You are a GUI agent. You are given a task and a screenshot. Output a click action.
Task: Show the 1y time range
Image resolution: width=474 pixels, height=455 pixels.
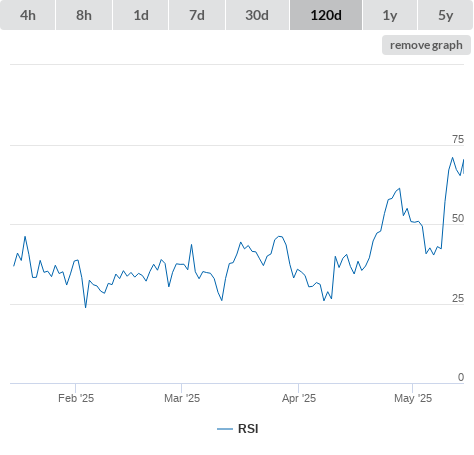[x=390, y=15]
